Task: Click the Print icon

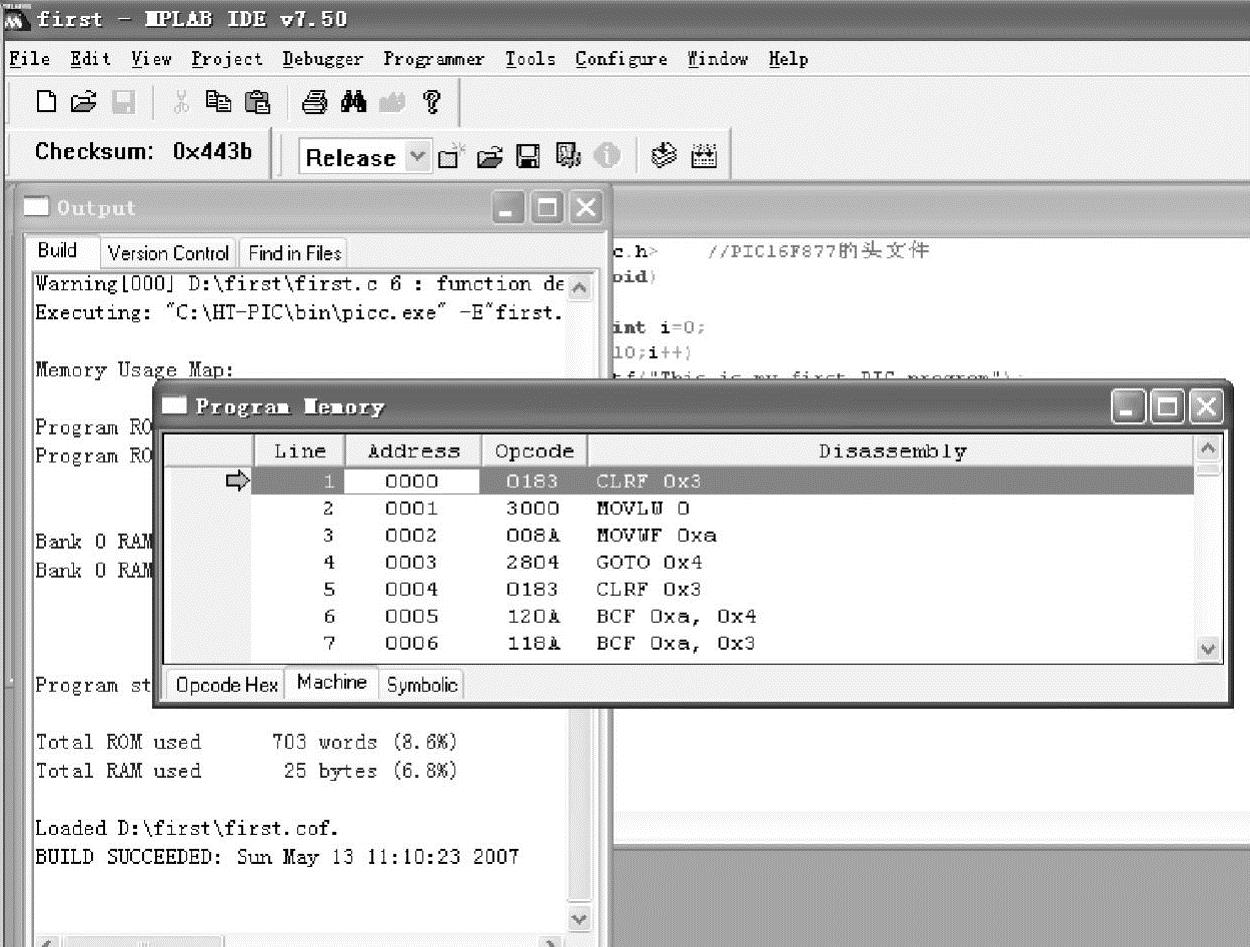Action: click(x=315, y=102)
